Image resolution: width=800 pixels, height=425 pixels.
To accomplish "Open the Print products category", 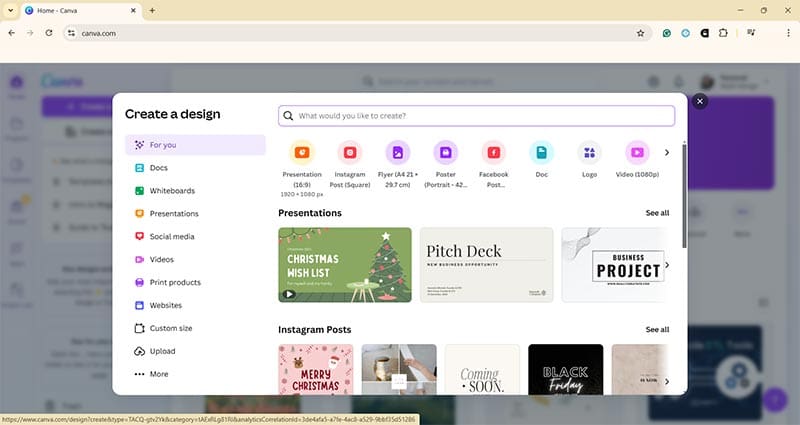I will [195, 283].
